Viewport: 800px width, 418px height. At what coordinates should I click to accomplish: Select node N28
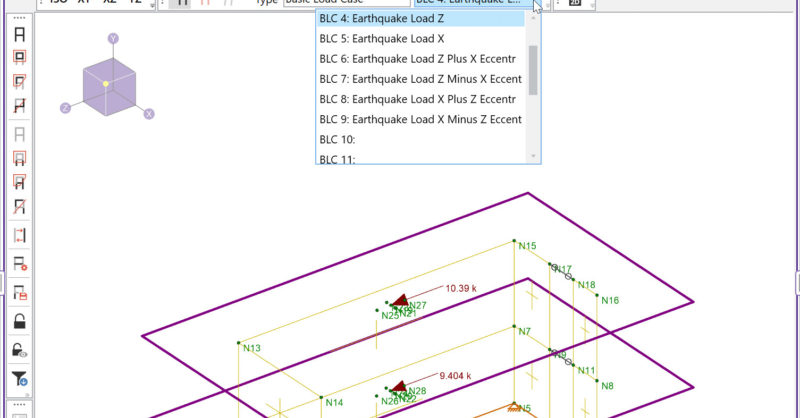coord(417,391)
